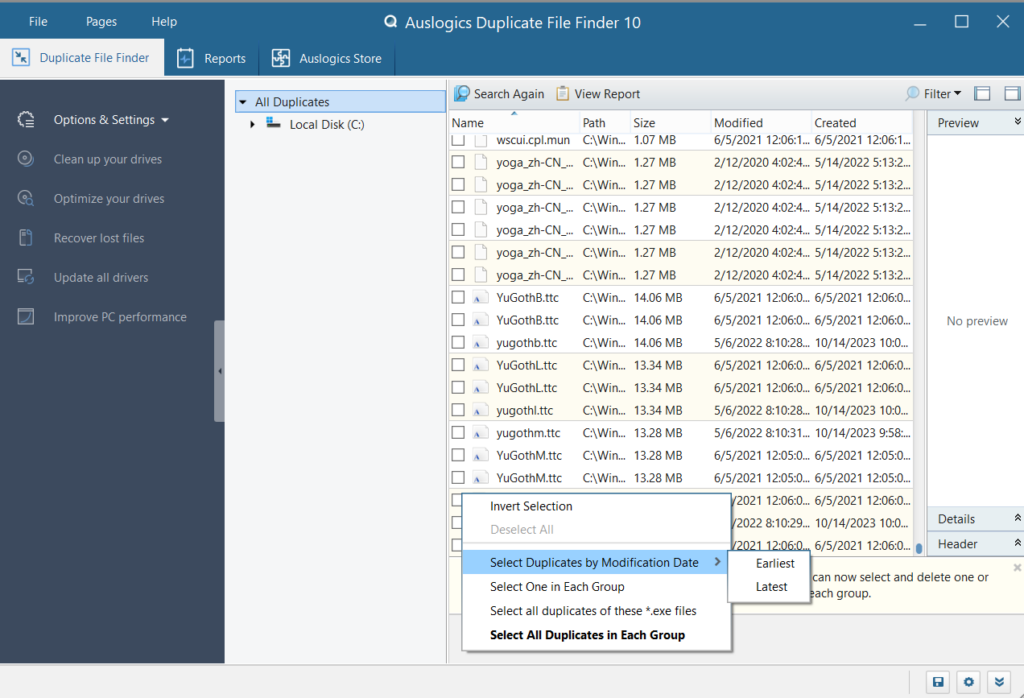Tick the checkbox next to yugothb.ttc
This screenshot has height=698, width=1024.
pos(458,343)
